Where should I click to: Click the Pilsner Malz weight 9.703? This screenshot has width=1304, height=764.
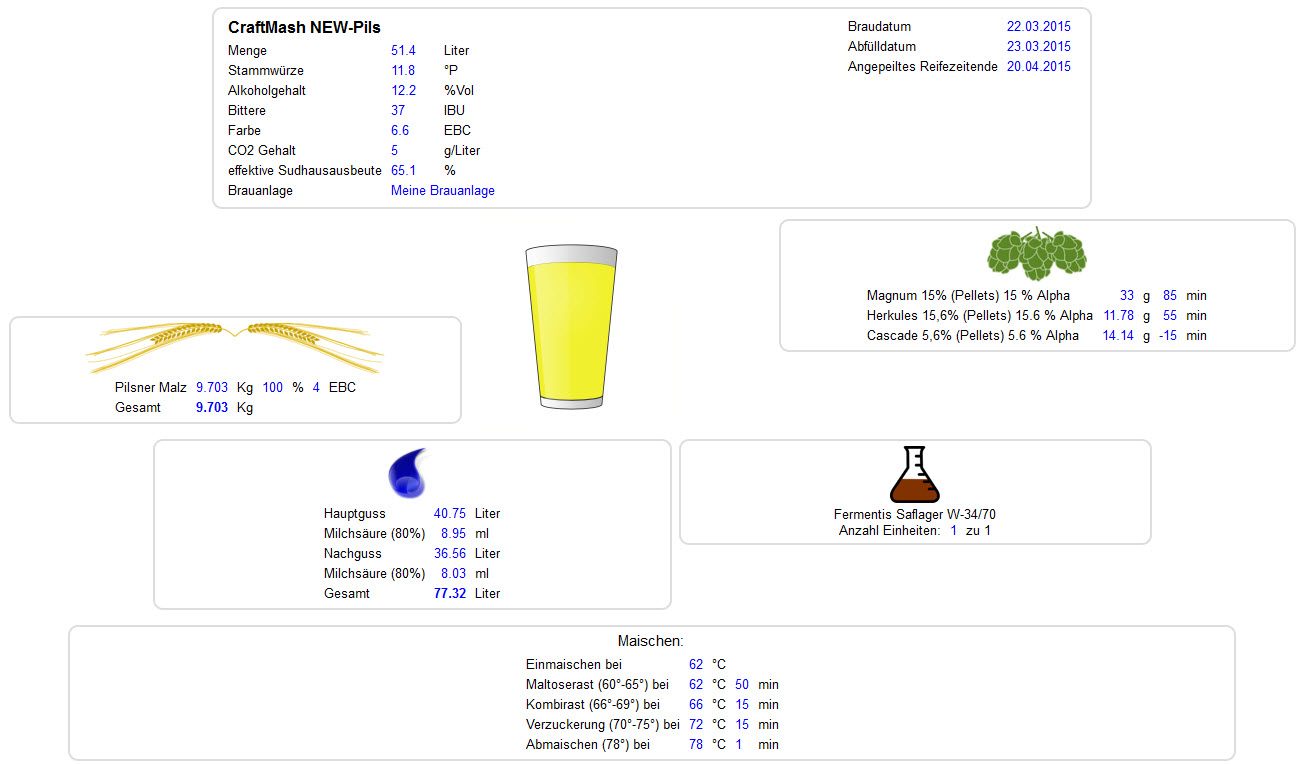click(x=212, y=387)
